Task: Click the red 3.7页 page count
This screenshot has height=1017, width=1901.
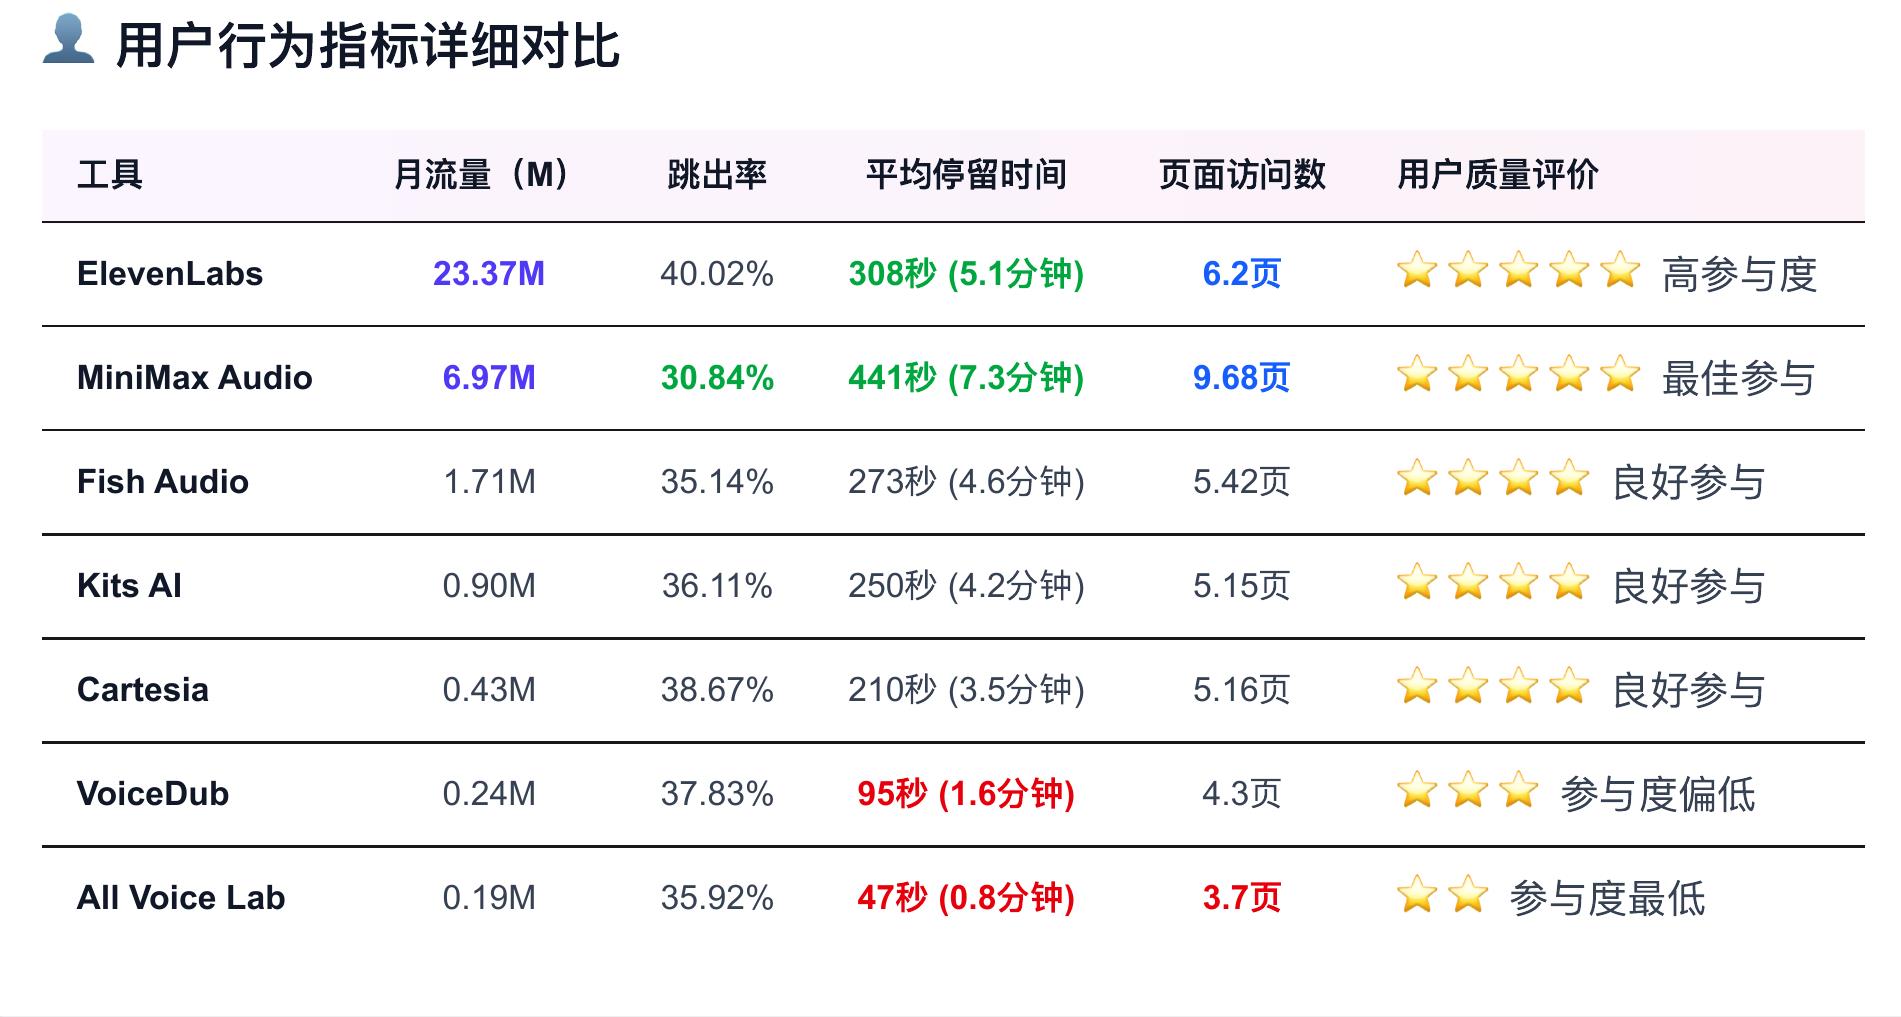Action: (1242, 898)
